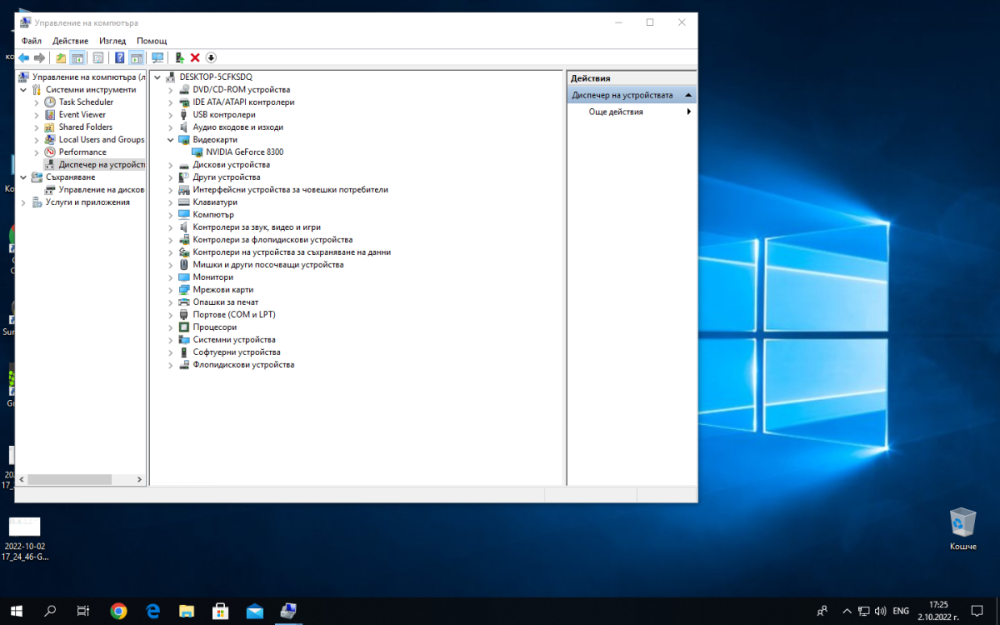The height and width of the screenshot is (625, 1000).
Task: Click the up one level folder icon
Action: tap(61, 58)
